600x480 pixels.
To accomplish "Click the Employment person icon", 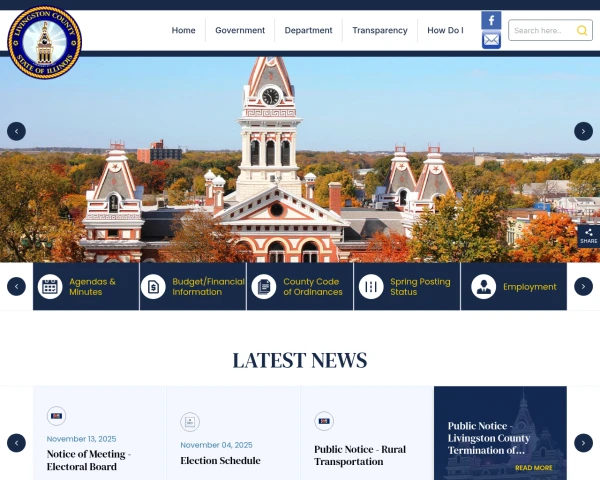I will point(483,287).
